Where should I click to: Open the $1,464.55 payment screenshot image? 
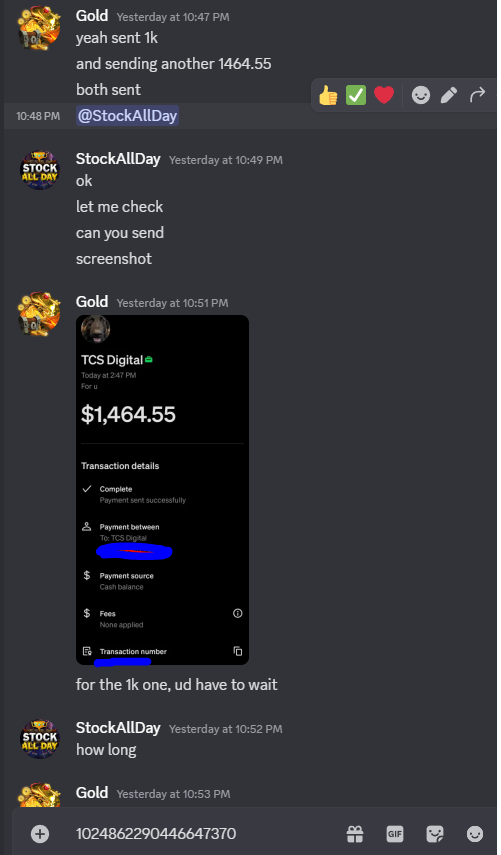[x=162, y=490]
